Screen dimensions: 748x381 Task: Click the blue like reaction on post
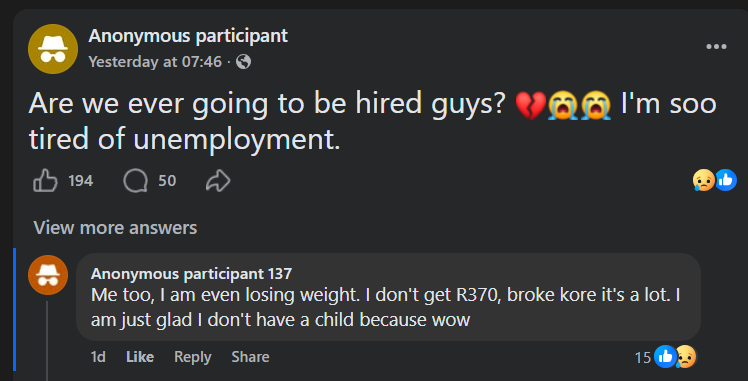726,180
